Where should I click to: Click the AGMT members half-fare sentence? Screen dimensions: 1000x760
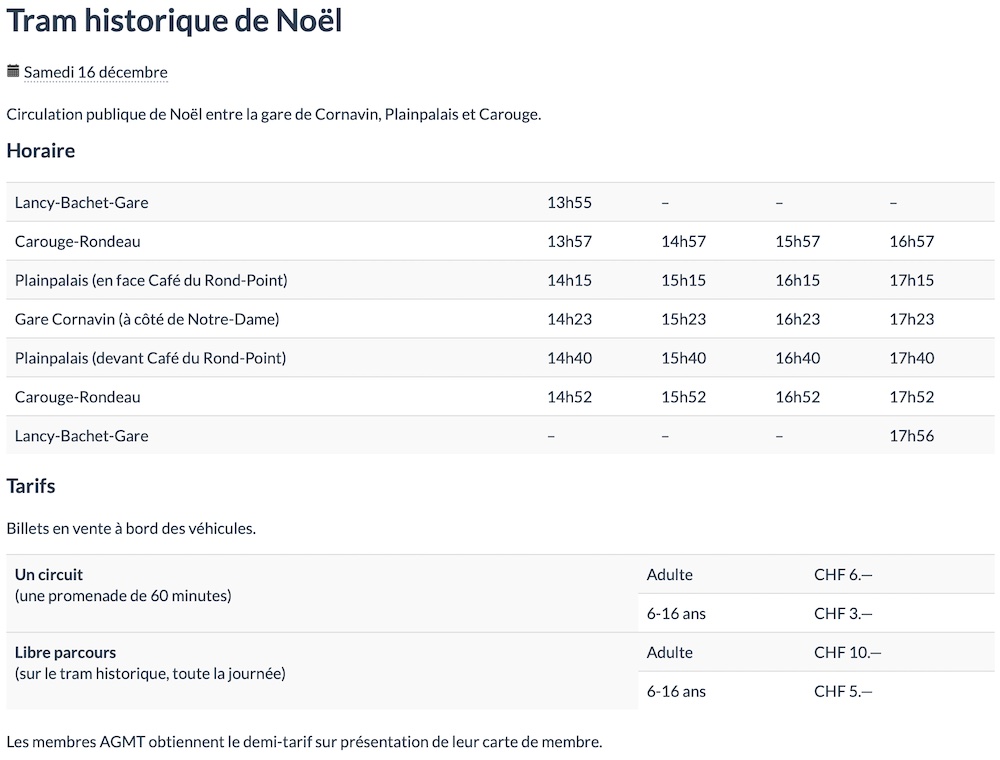pos(304,742)
